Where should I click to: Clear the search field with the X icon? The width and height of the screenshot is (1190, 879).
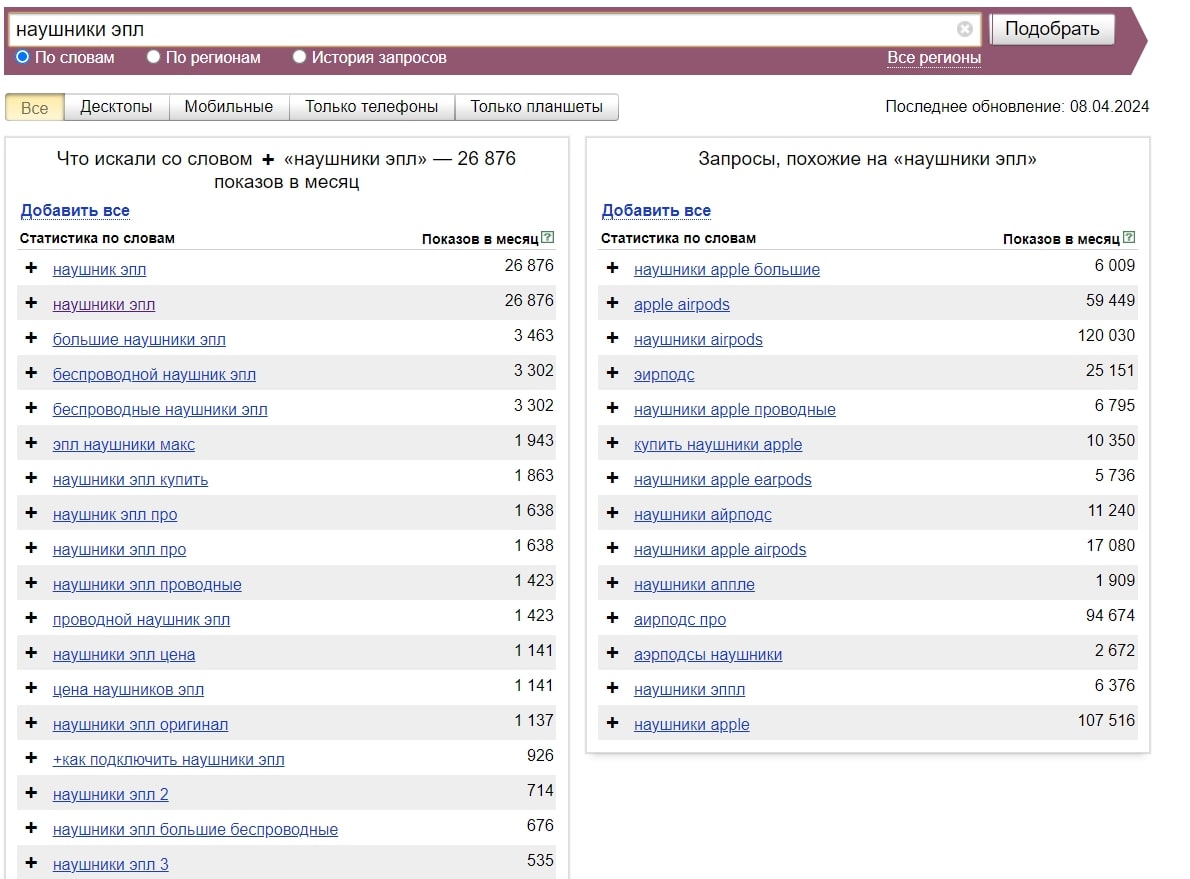click(x=965, y=29)
